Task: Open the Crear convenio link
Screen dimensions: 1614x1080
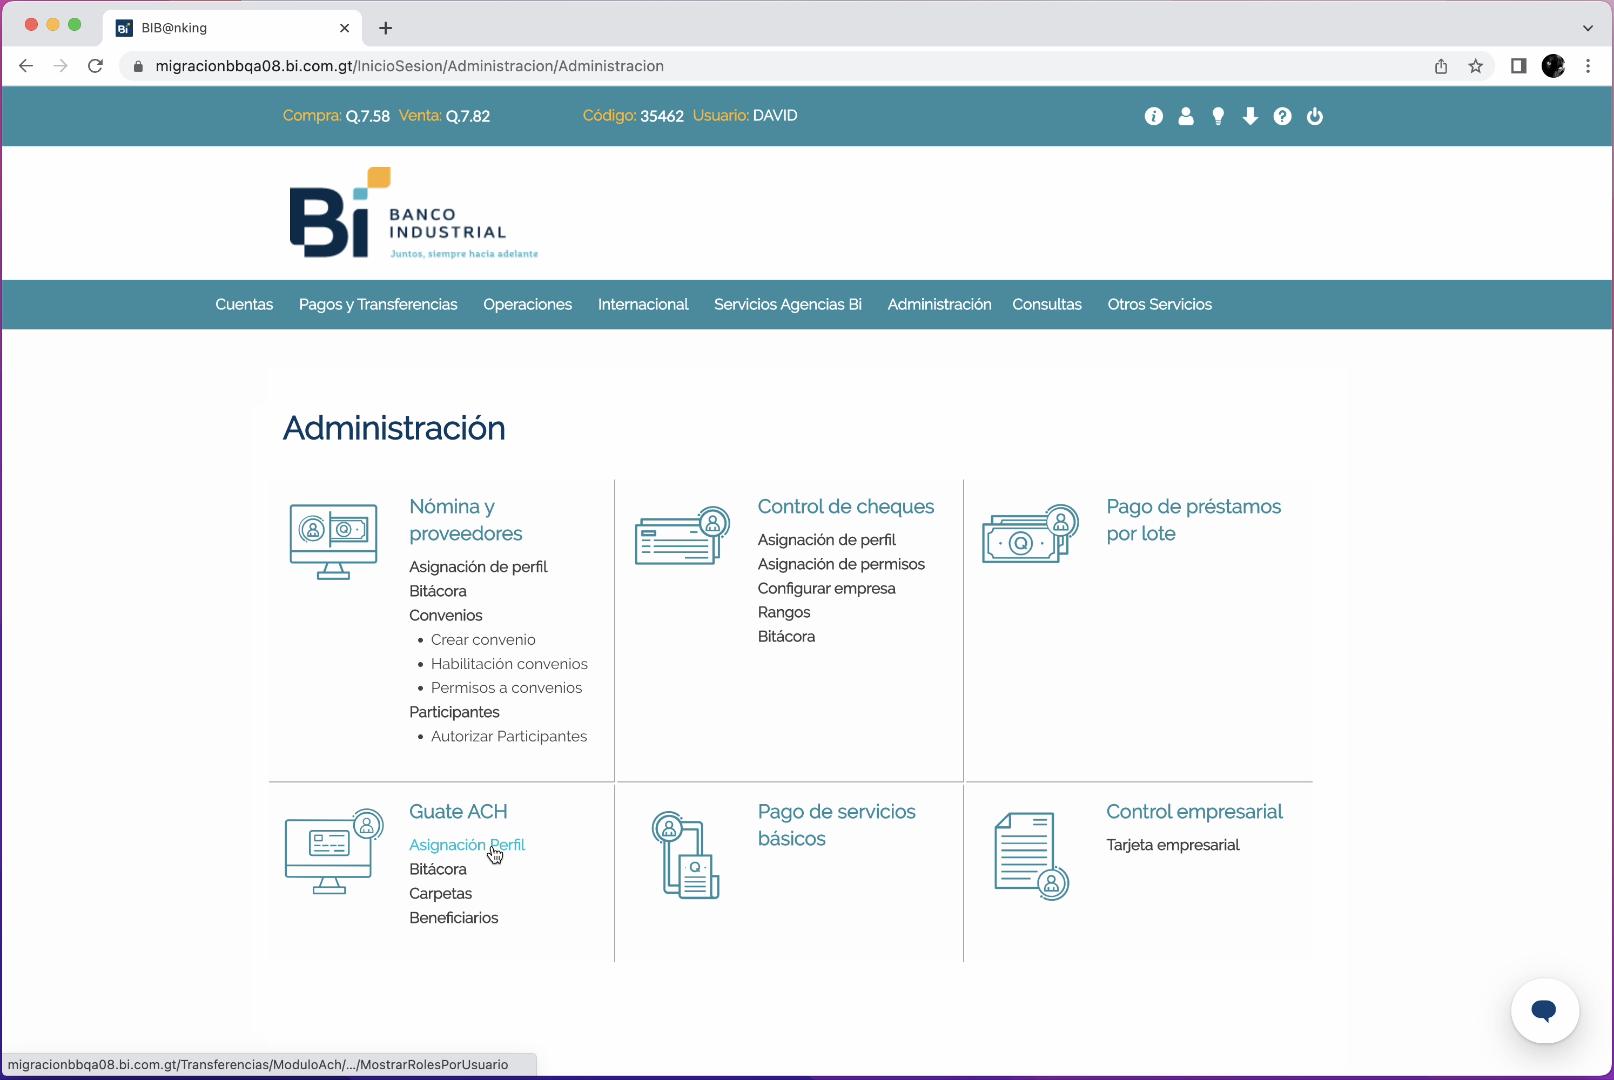Action: 483,640
